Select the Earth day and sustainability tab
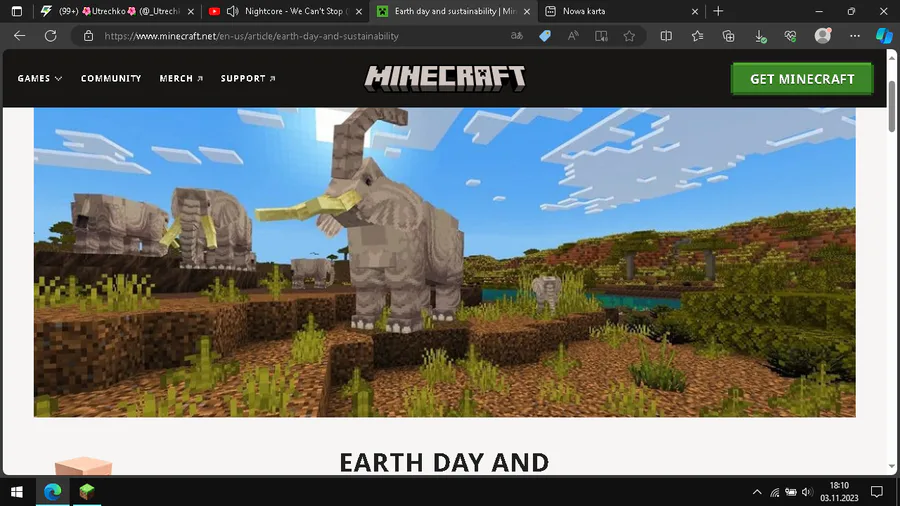900x506 pixels. coord(454,11)
